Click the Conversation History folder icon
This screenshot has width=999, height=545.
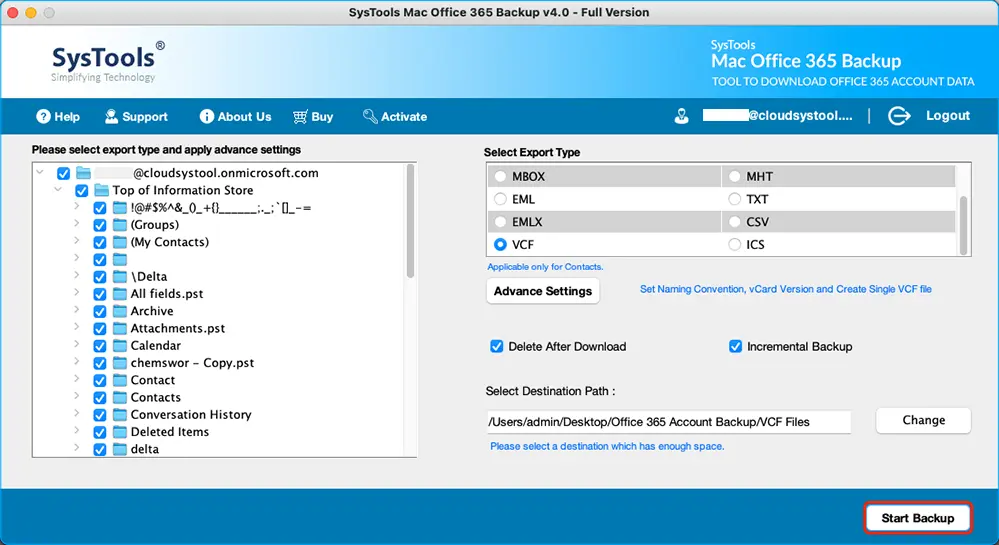[120, 414]
